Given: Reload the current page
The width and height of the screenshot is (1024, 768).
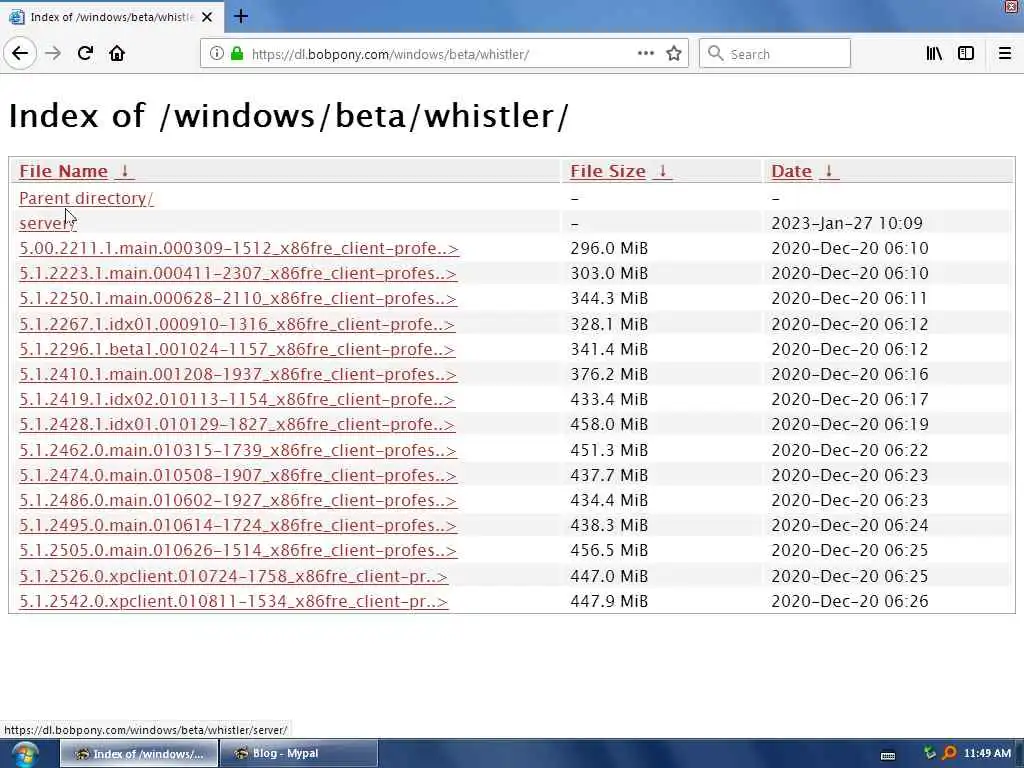Looking at the screenshot, I should 85,53.
